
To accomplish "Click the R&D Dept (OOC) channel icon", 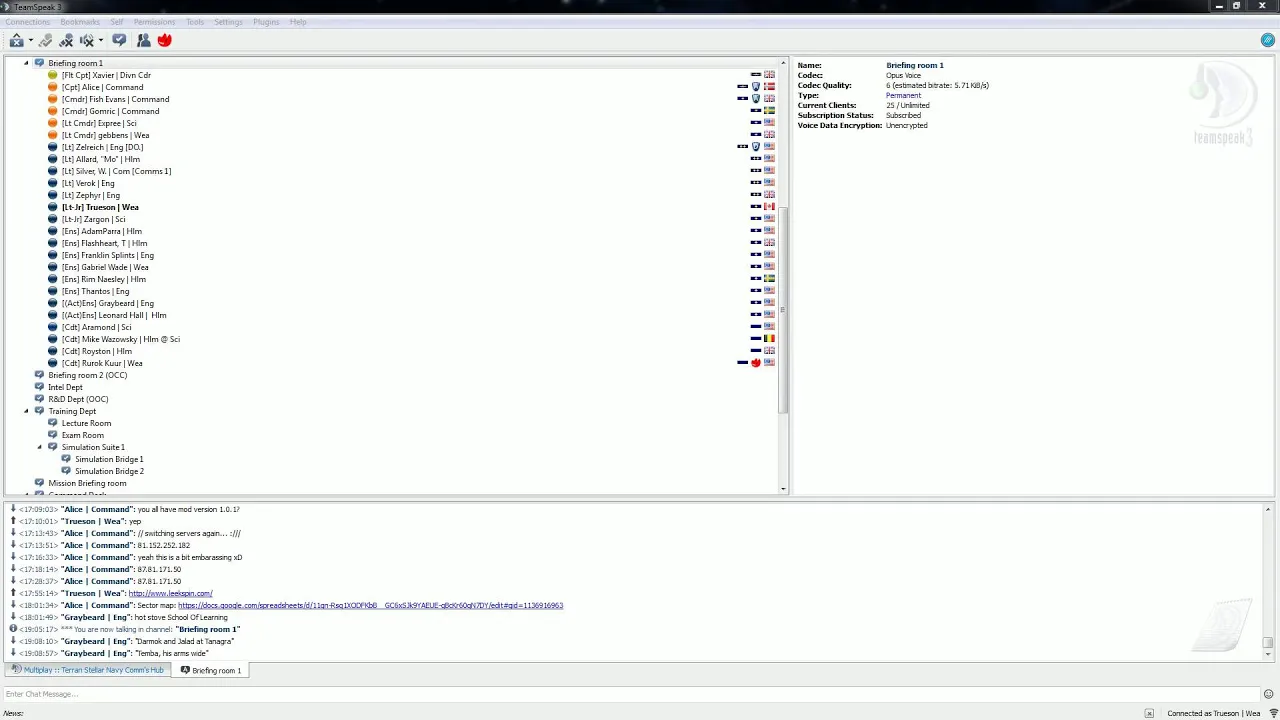I will (39, 399).
